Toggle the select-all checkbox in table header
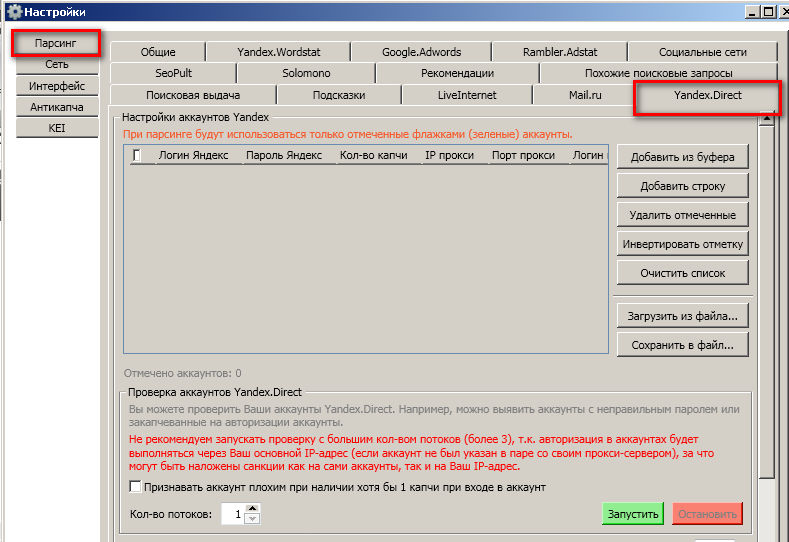This screenshot has height=542, width=789. (137, 155)
